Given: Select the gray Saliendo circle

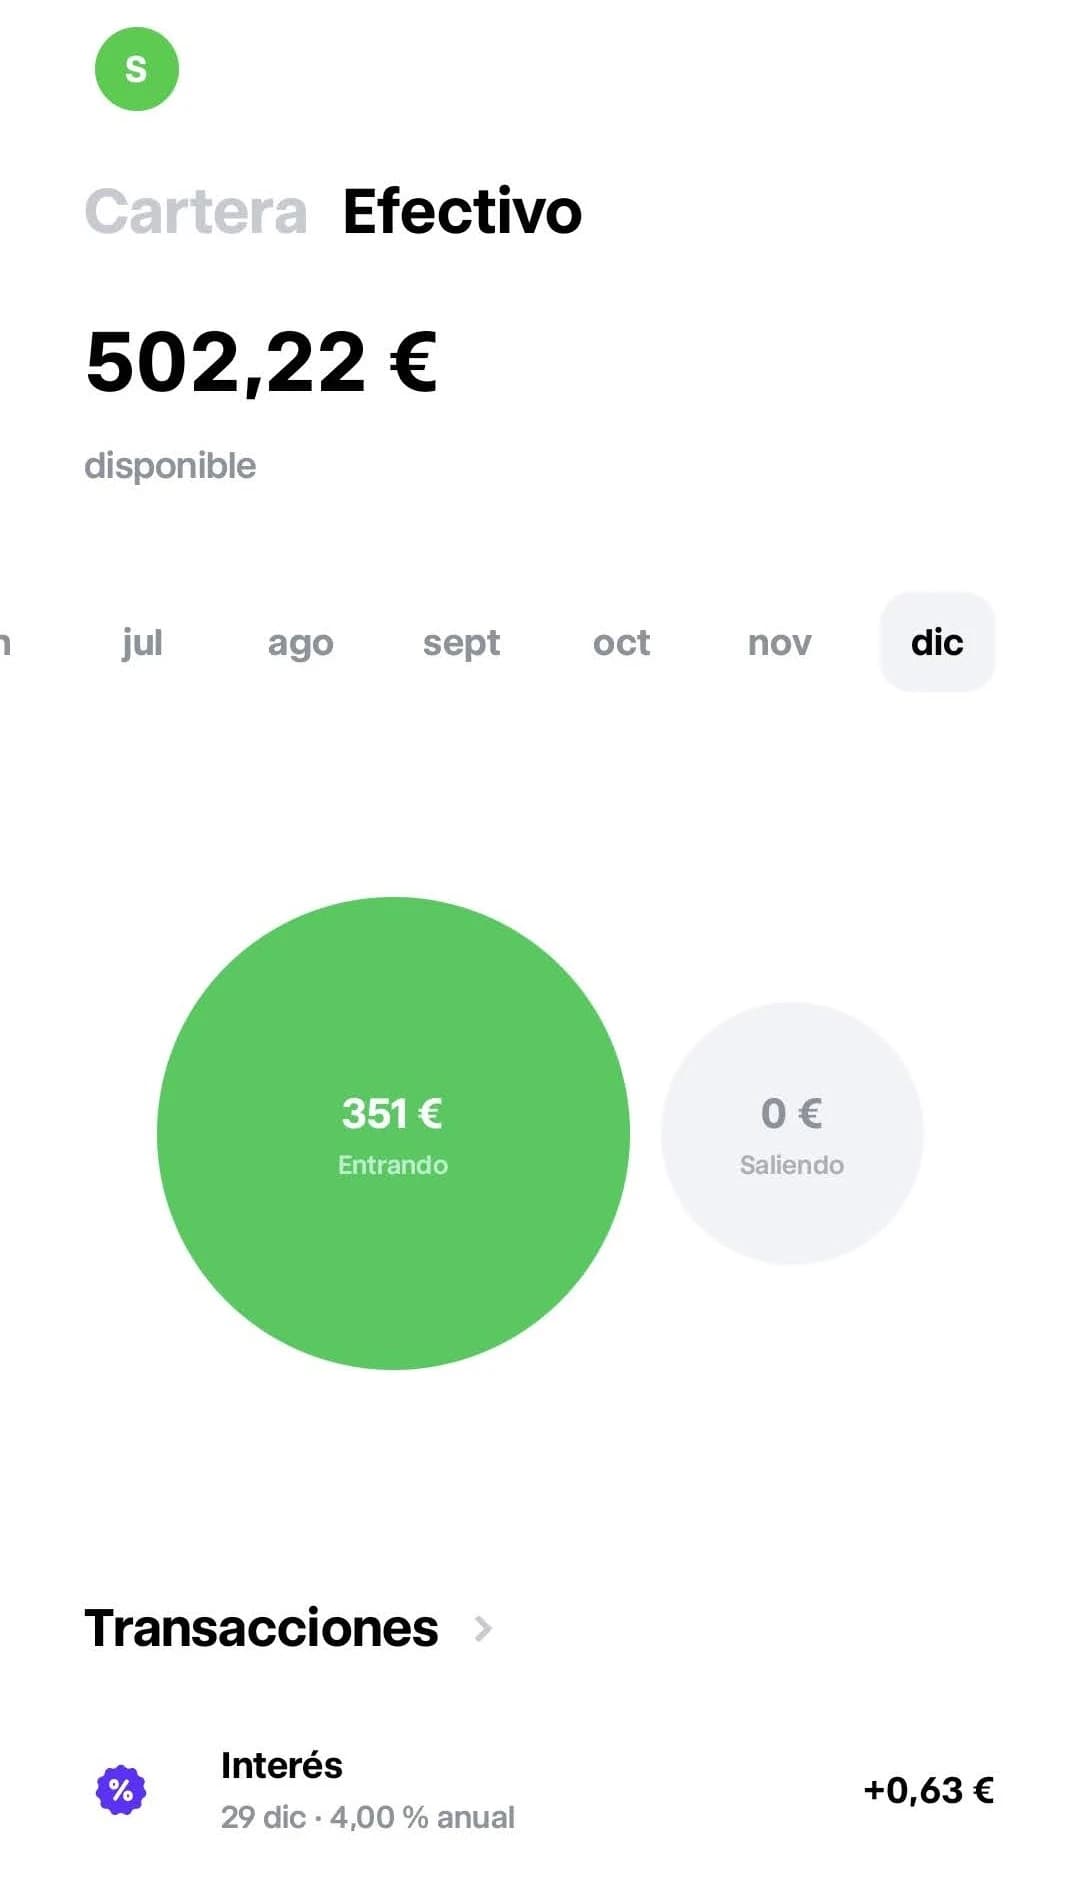Looking at the screenshot, I should point(791,1133).
